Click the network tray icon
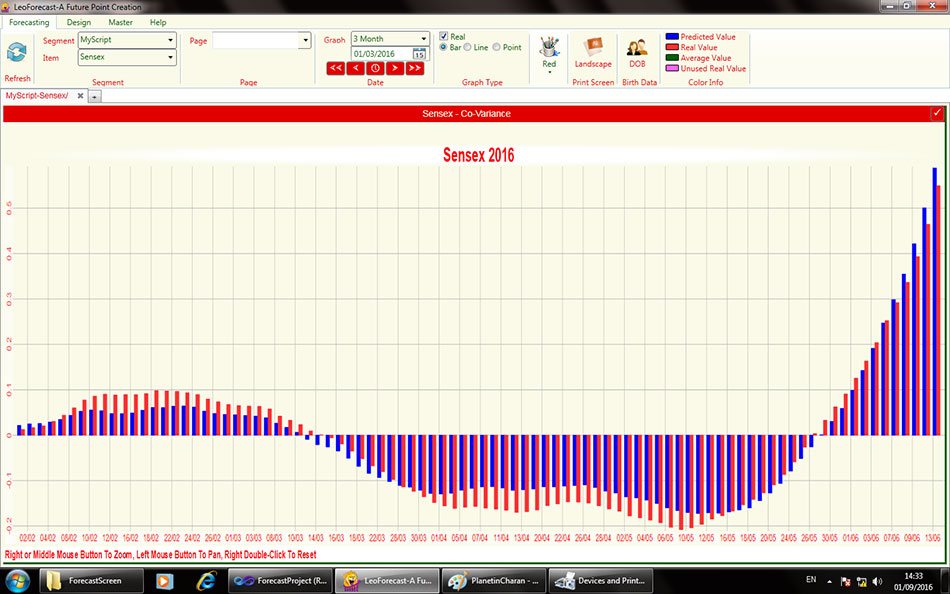Viewport: 950px width, 594px height. click(x=862, y=581)
